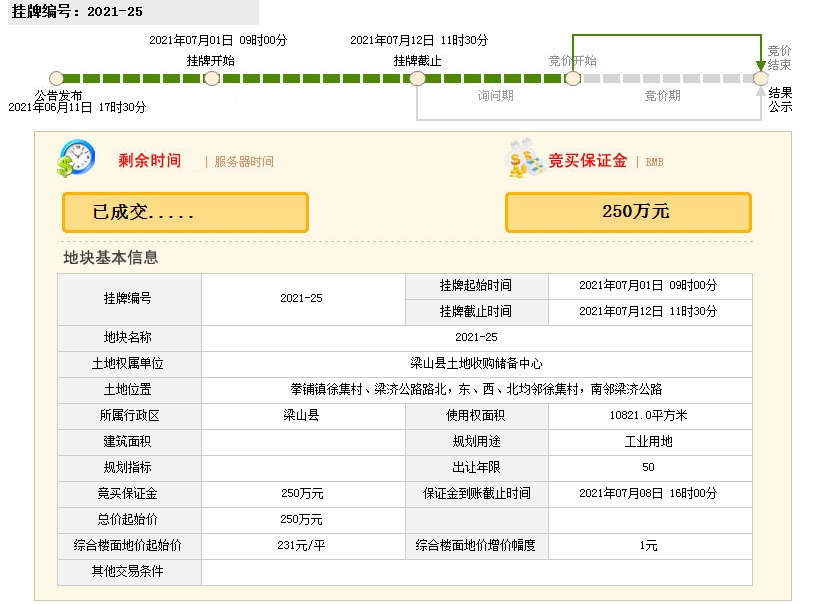Click the 地块基本信息 section title

click(110, 258)
